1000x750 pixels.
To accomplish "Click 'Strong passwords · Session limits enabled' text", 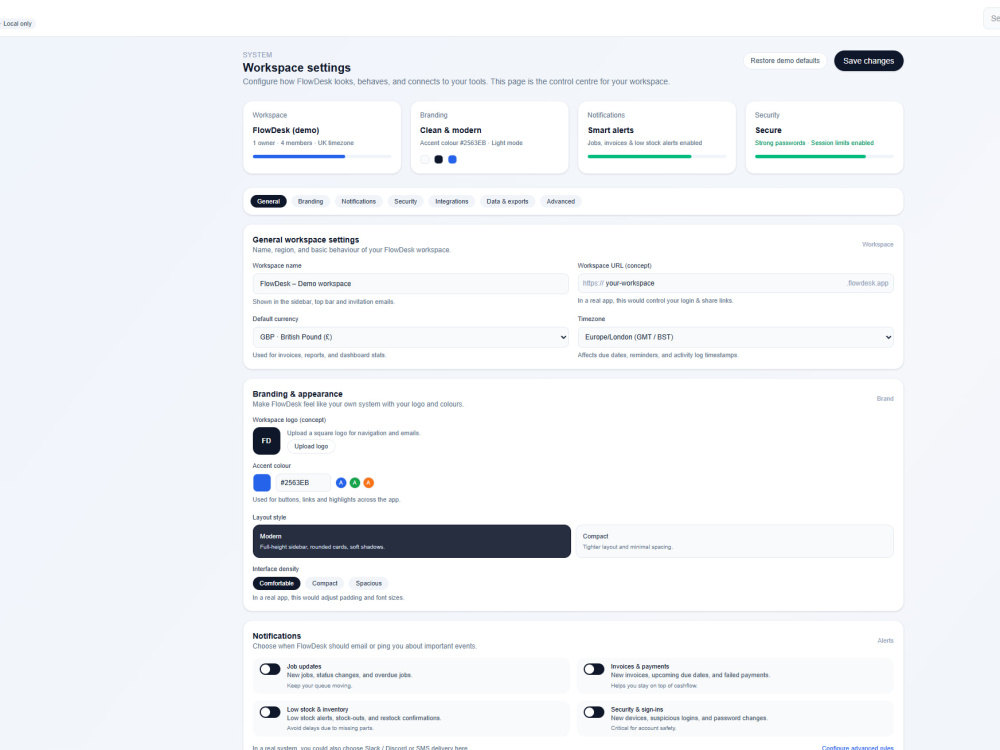I will click(x=814, y=143).
